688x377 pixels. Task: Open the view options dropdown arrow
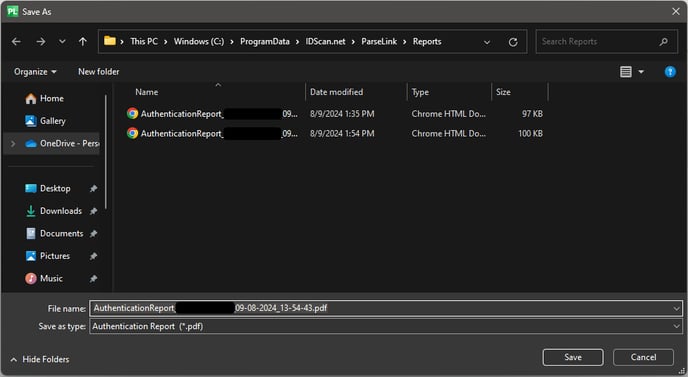[x=641, y=72]
